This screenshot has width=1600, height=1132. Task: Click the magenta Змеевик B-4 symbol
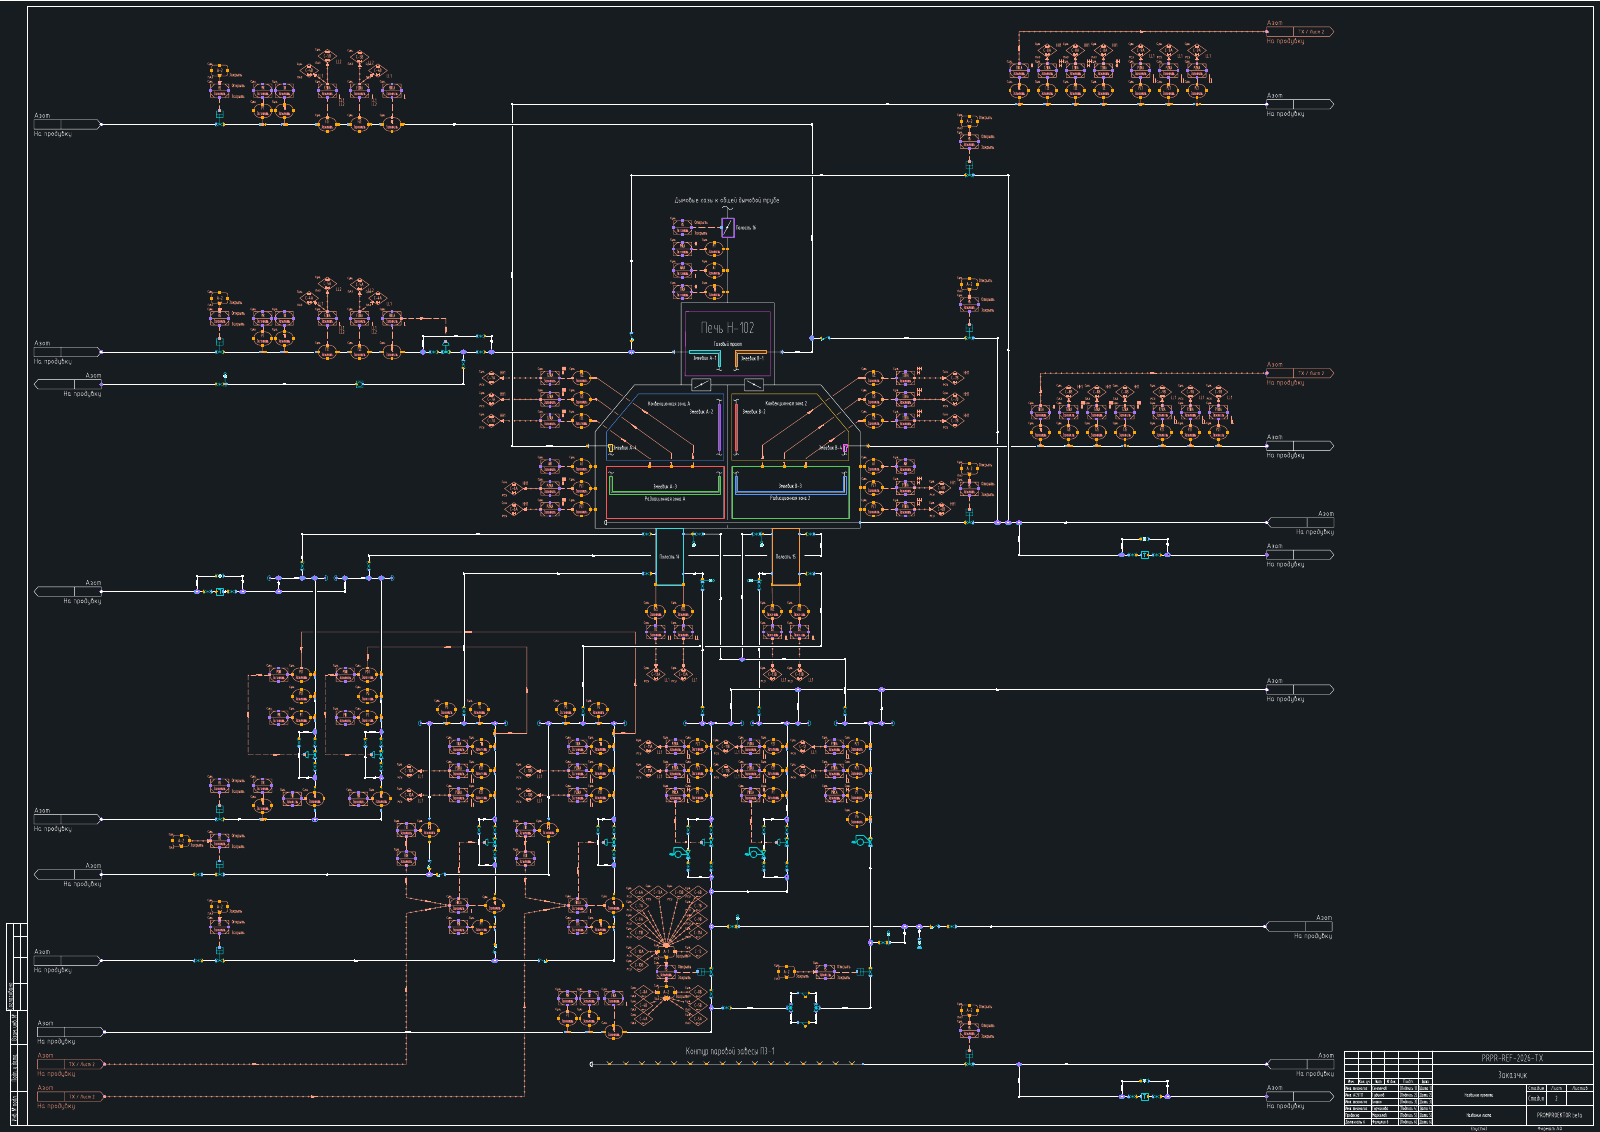(845, 448)
